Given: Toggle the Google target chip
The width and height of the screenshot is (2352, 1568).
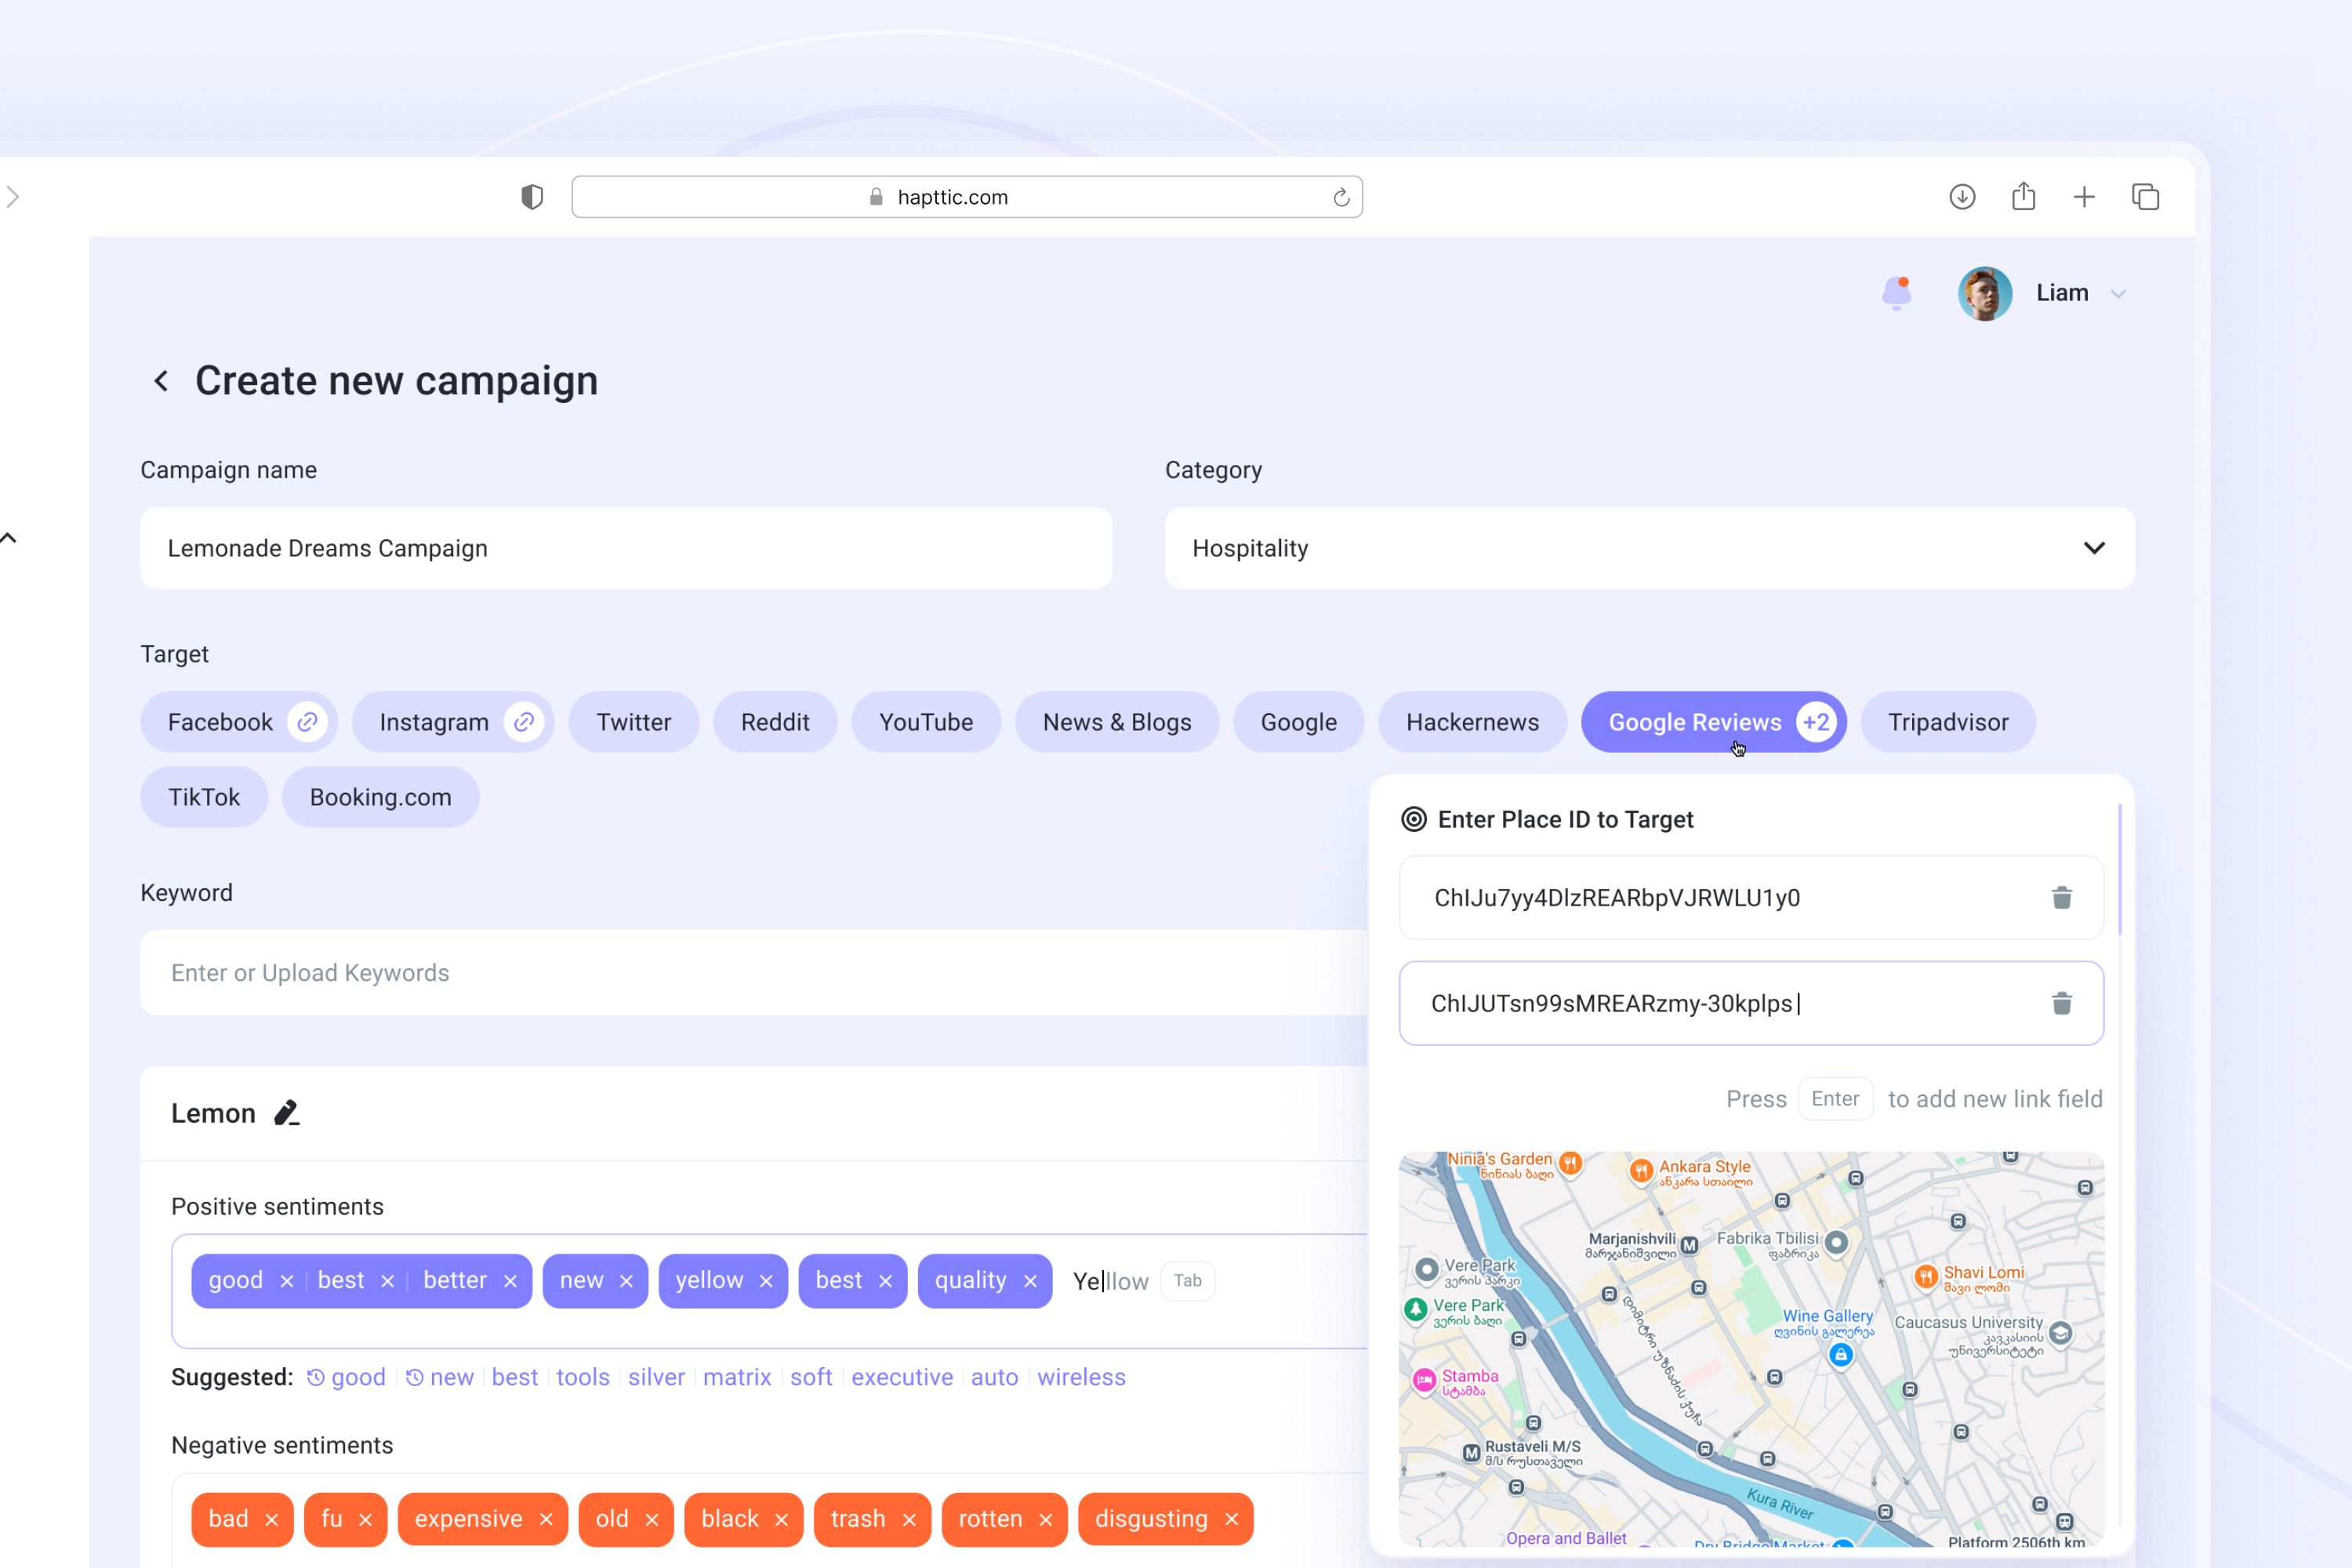Looking at the screenshot, I should (x=1298, y=722).
